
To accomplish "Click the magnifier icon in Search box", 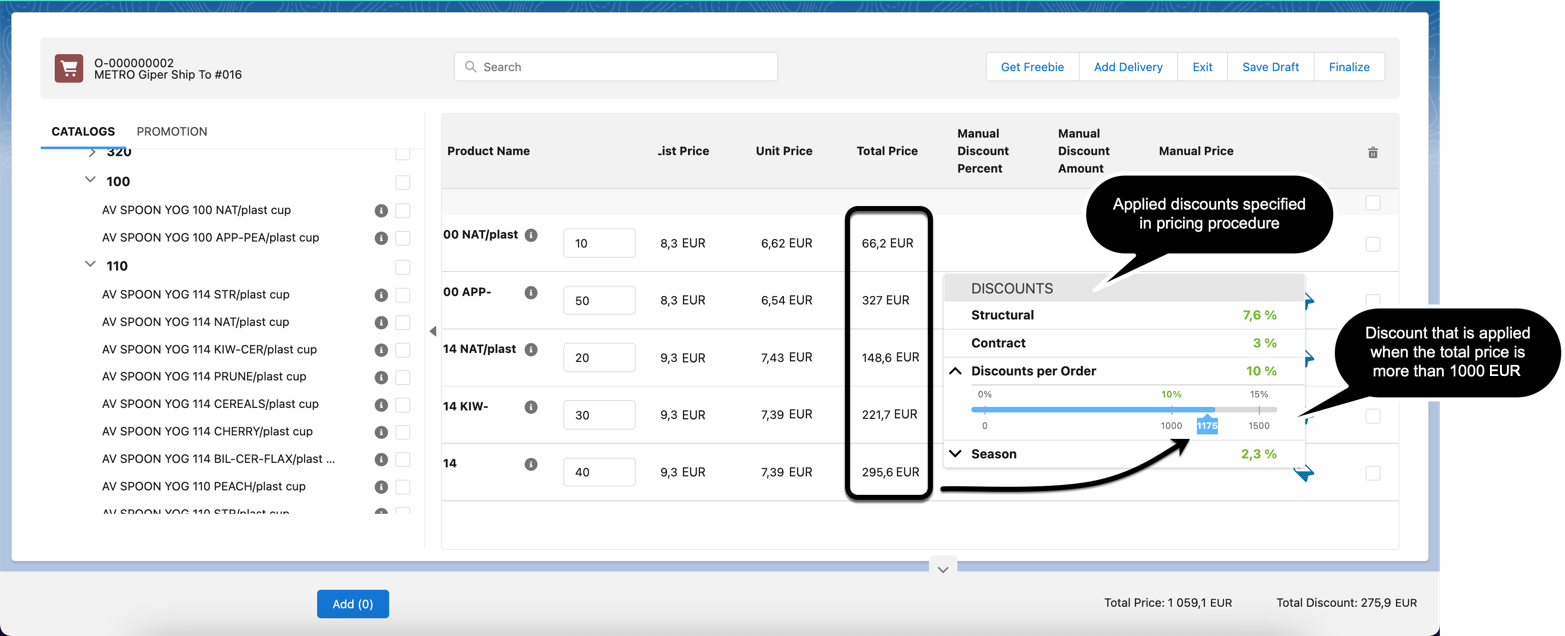I will pos(470,67).
